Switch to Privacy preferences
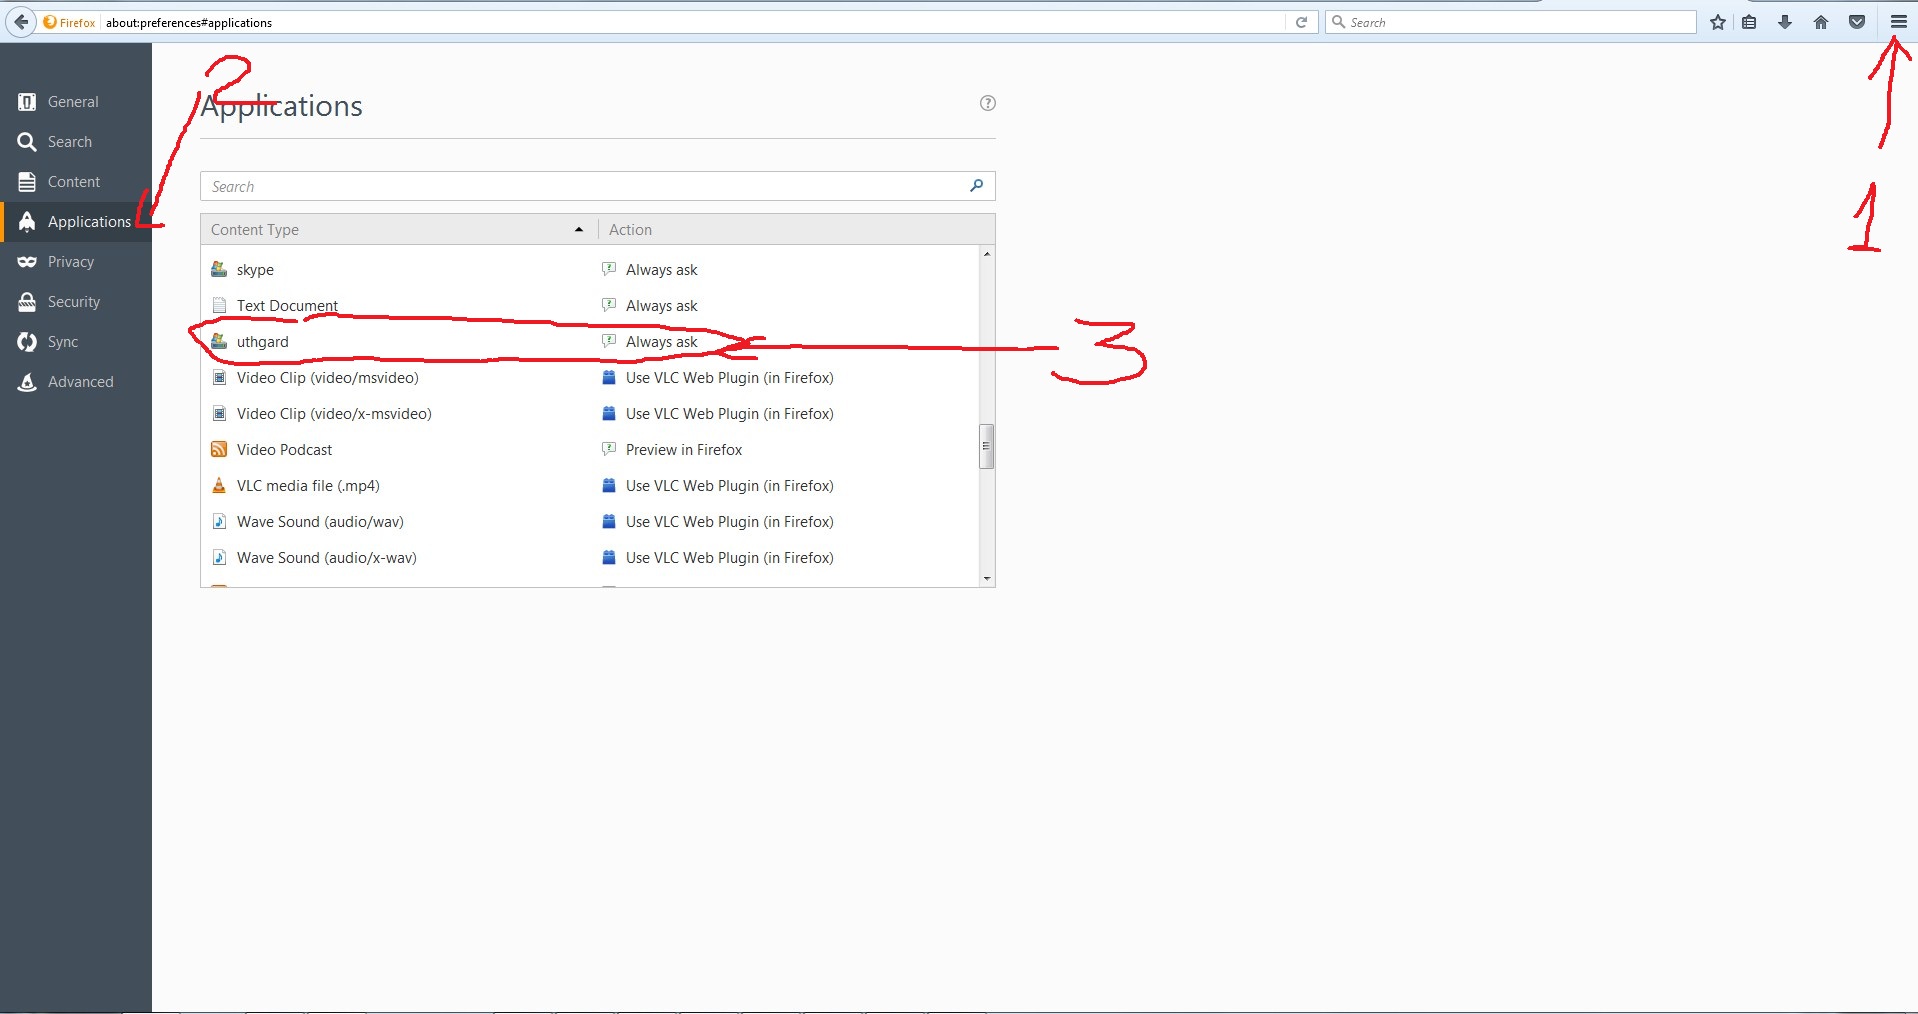The image size is (1918, 1014). [70, 262]
